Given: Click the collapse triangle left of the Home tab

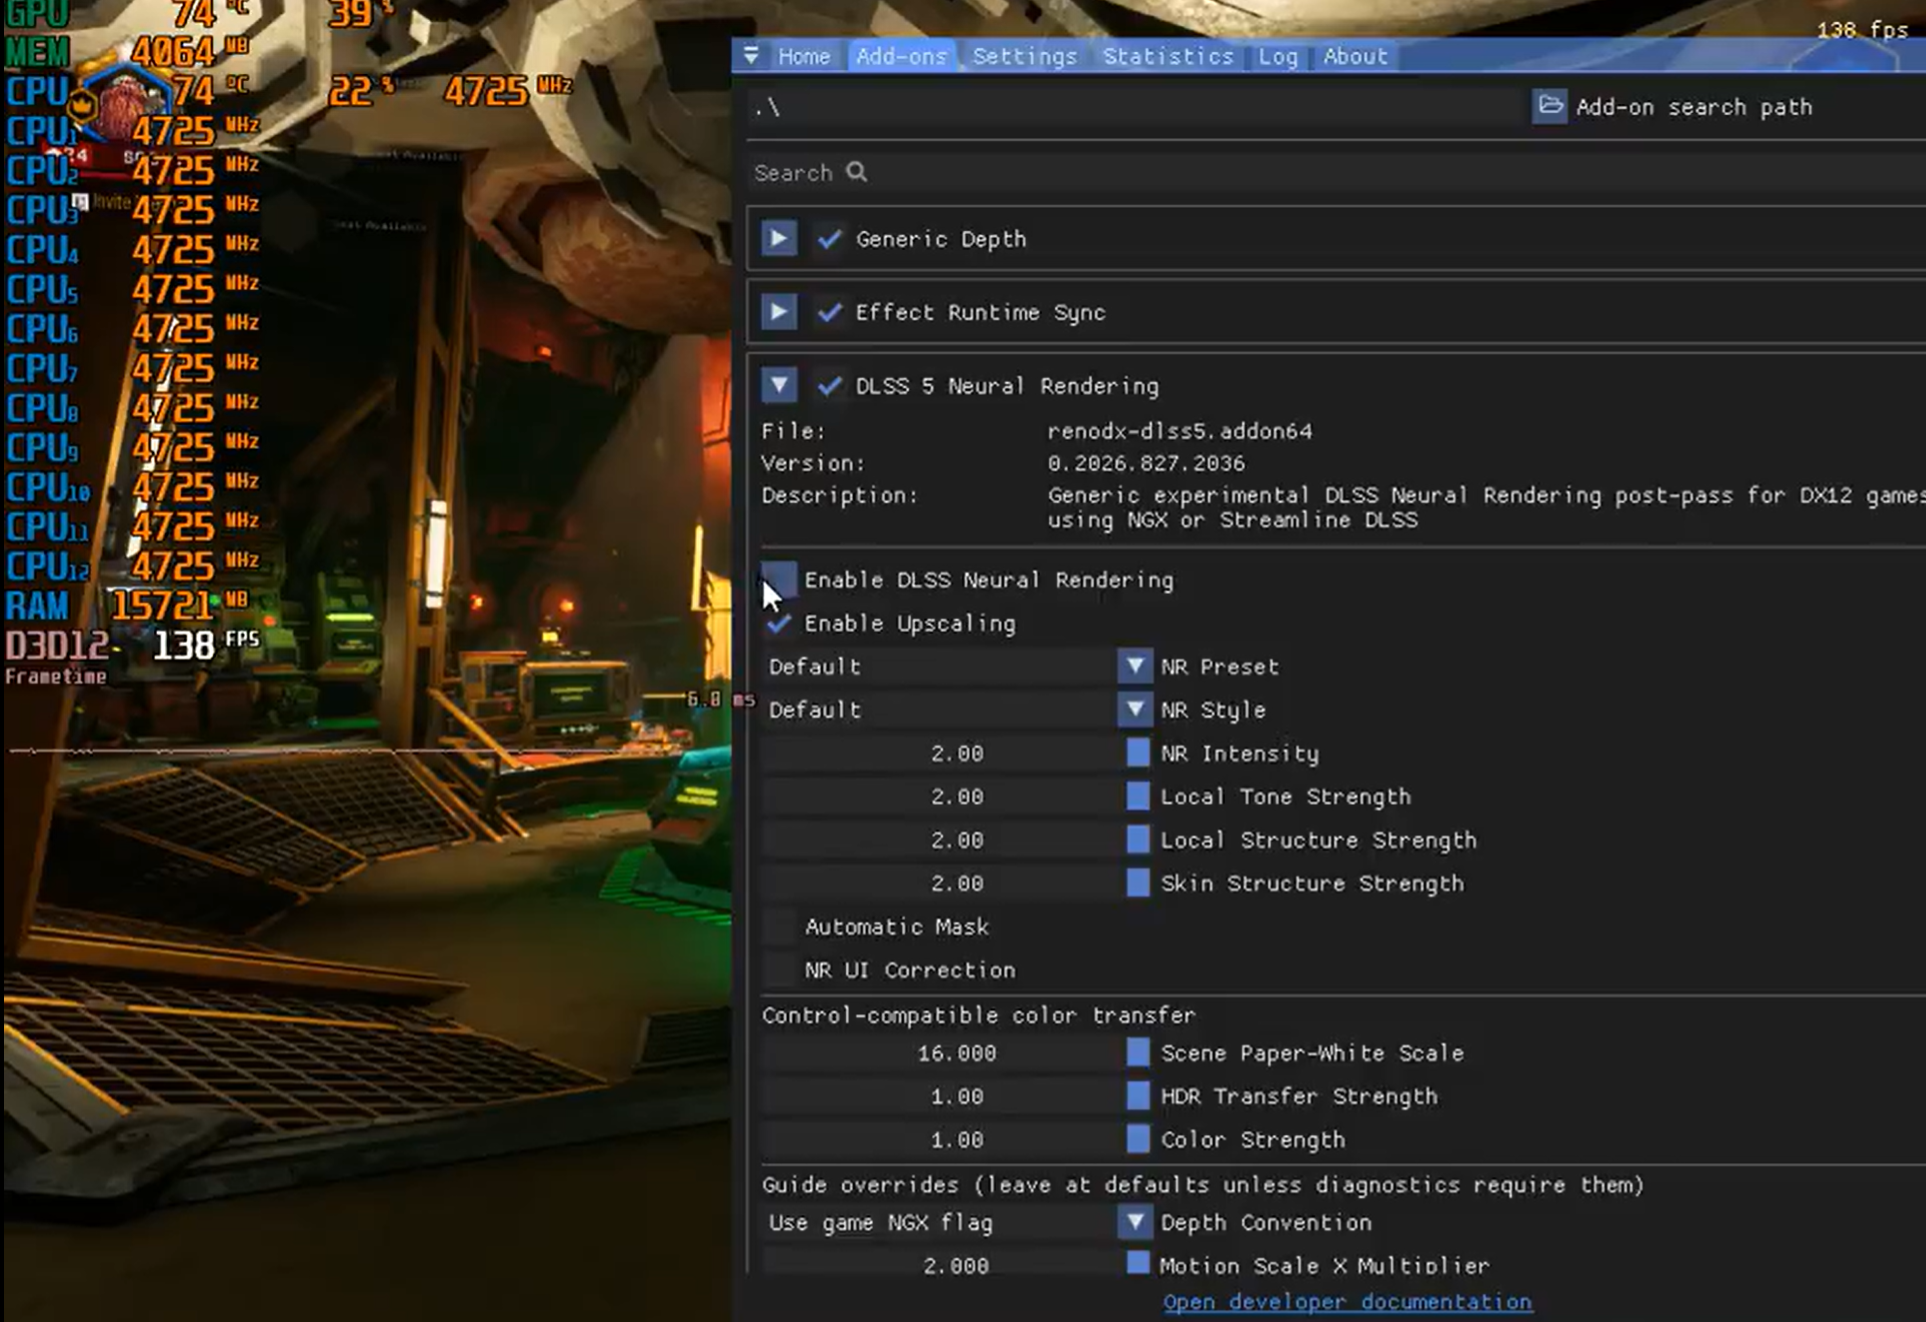Looking at the screenshot, I should tap(751, 55).
